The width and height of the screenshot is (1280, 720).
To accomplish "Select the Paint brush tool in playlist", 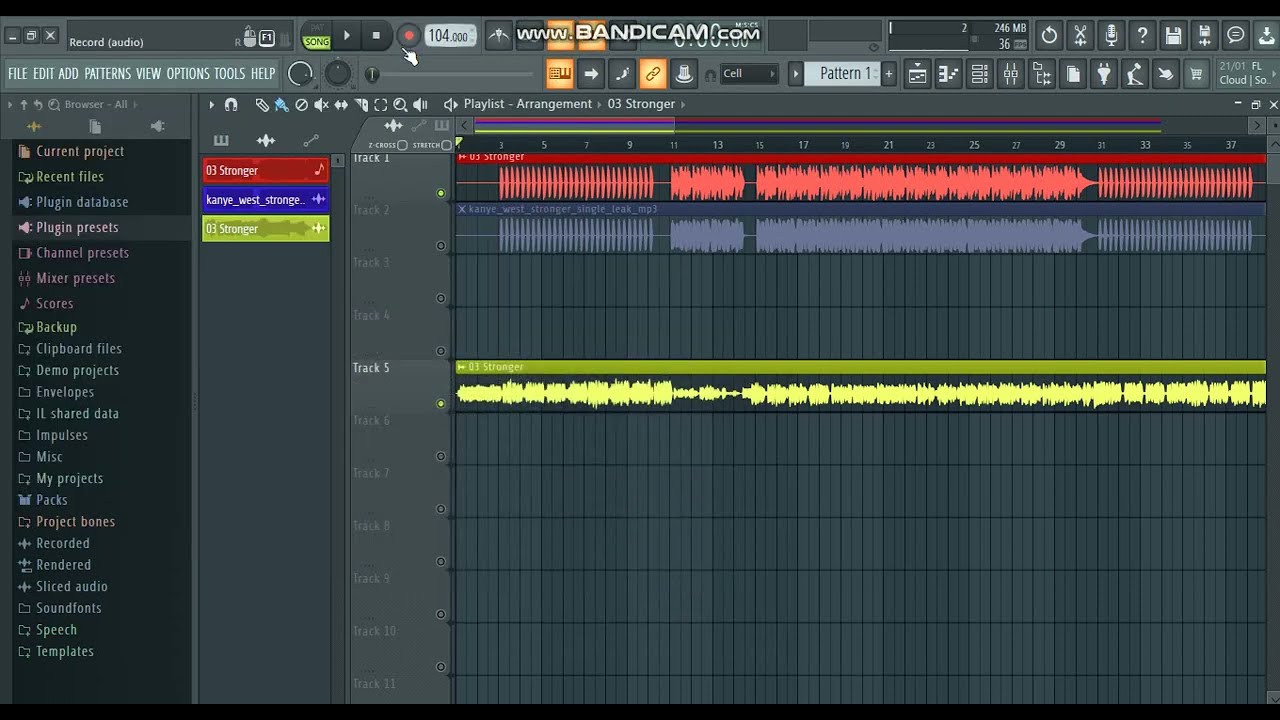I will click(281, 104).
